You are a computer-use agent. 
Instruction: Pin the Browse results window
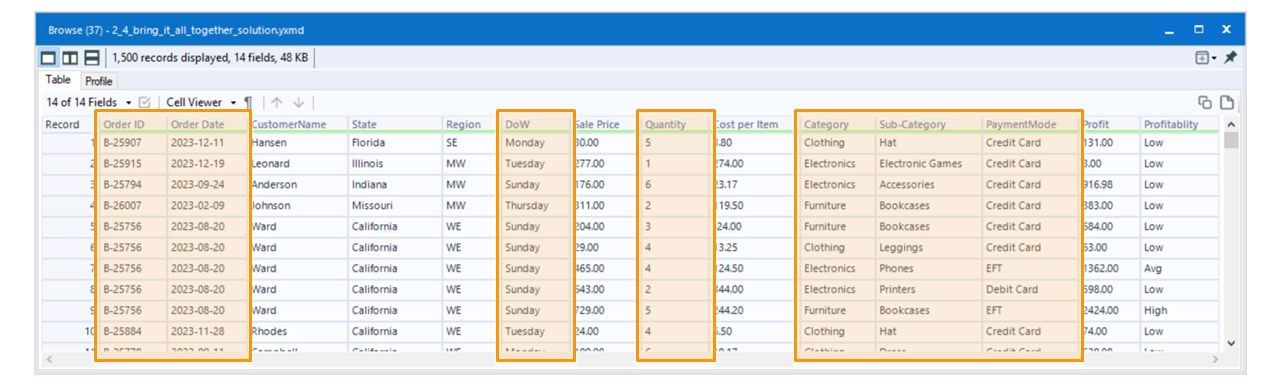point(1230,58)
